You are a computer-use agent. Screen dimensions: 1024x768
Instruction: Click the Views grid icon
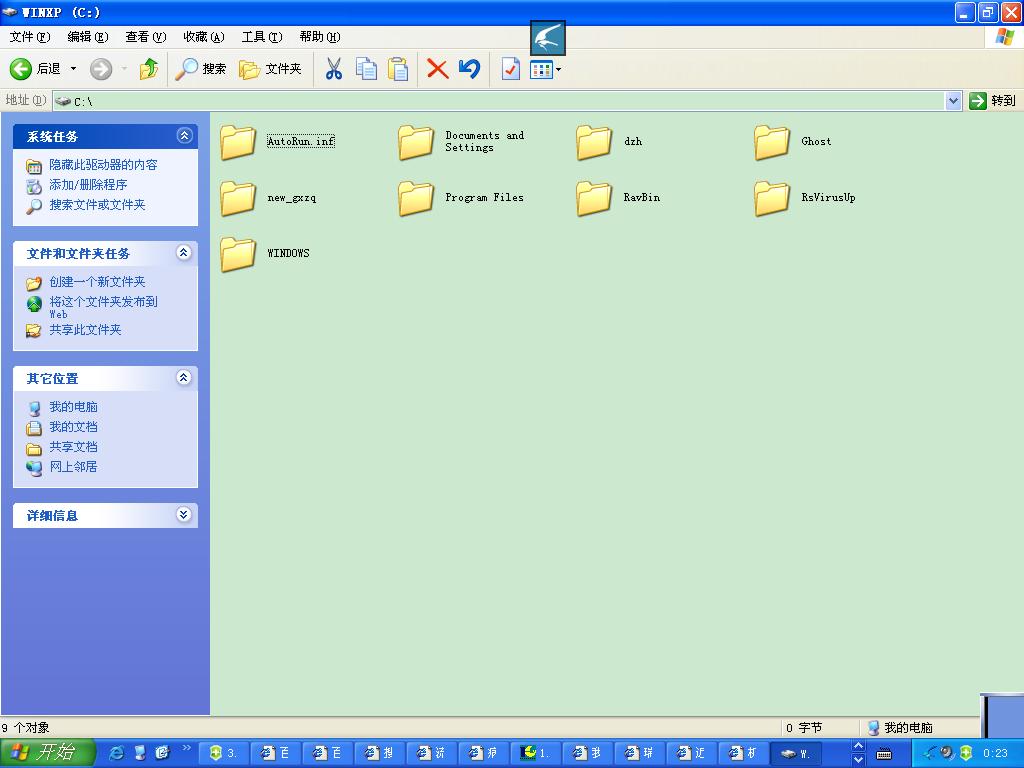tap(541, 69)
